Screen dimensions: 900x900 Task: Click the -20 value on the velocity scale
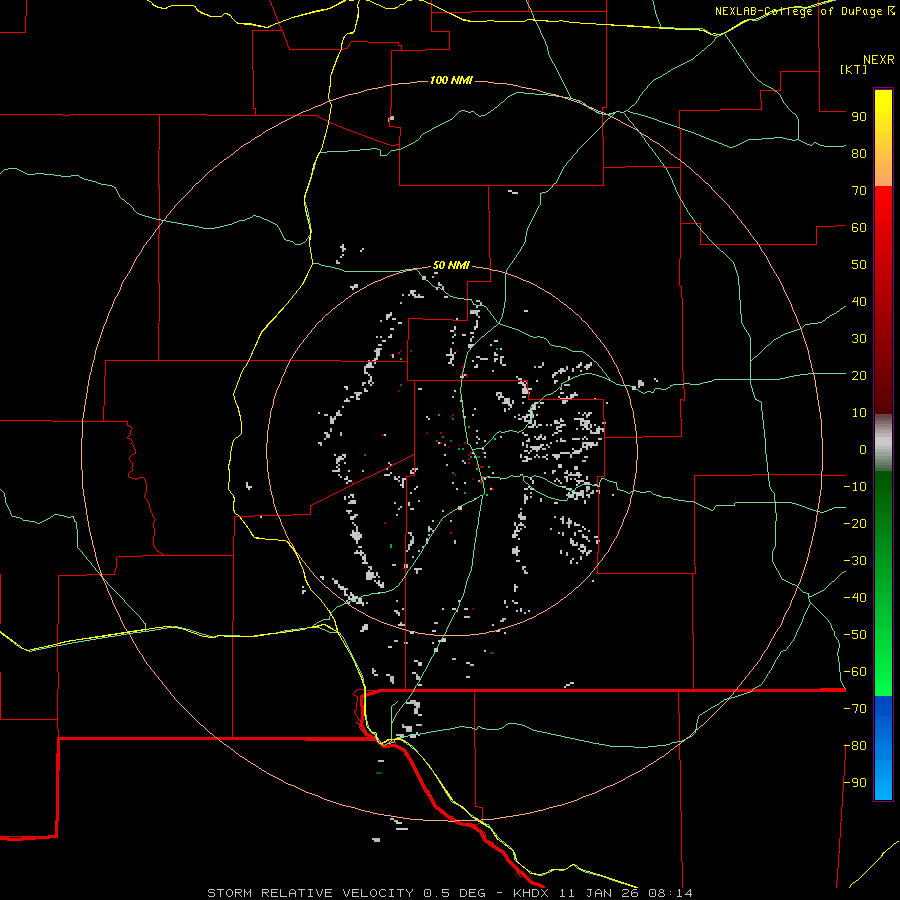[x=855, y=523]
